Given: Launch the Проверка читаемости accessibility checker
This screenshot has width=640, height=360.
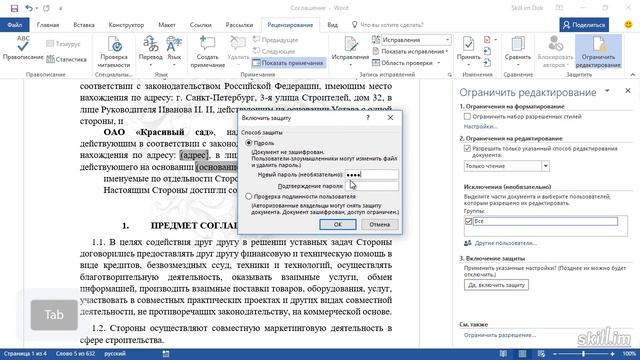Looking at the screenshot, I should [114, 52].
